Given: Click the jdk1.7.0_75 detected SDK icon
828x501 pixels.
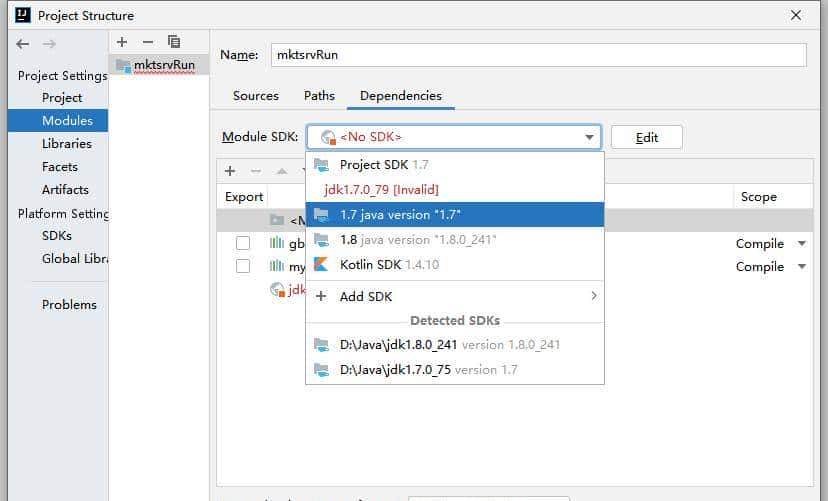Looking at the screenshot, I should (322, 370).
